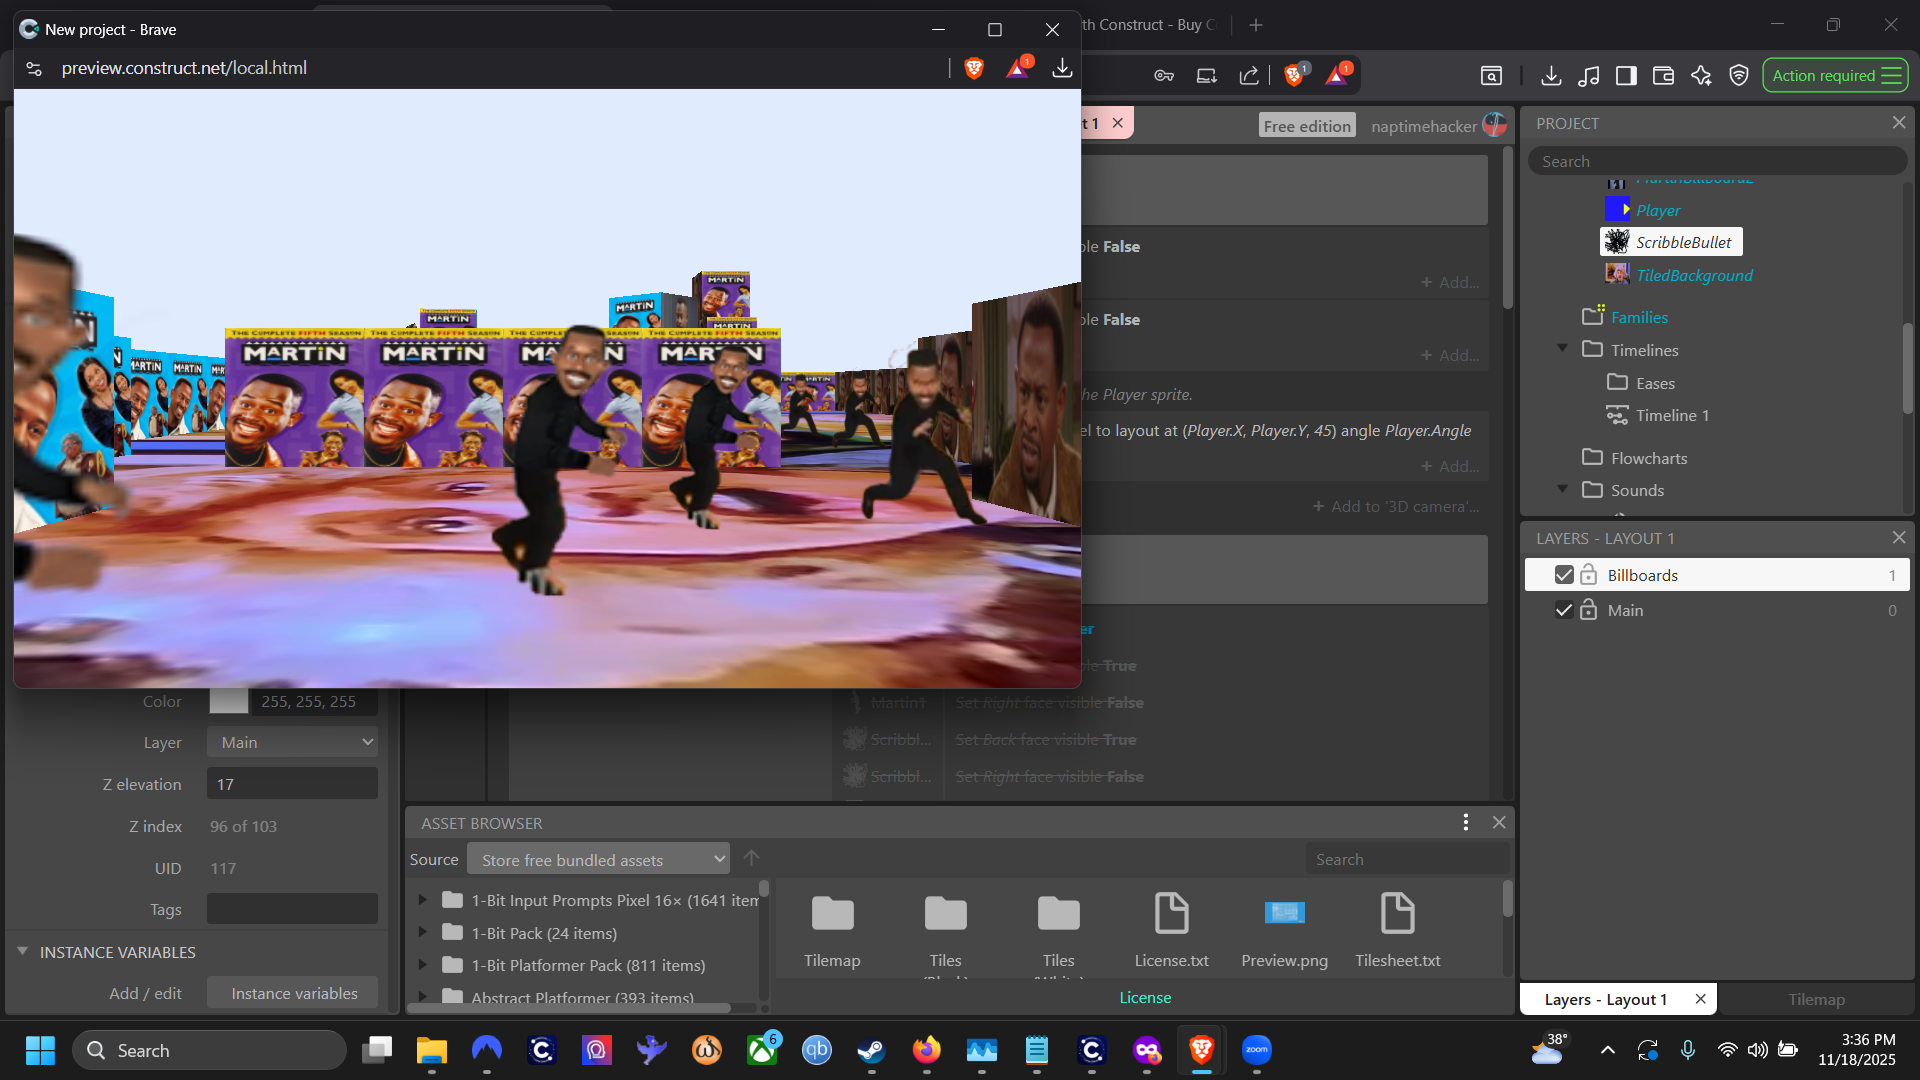Click the License link in asset browser

[x=1145, y=997]
